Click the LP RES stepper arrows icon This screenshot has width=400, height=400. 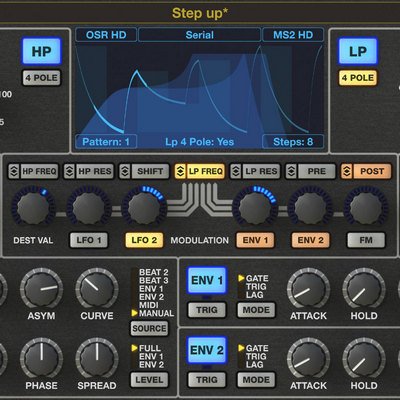click(x=236, y=171)
